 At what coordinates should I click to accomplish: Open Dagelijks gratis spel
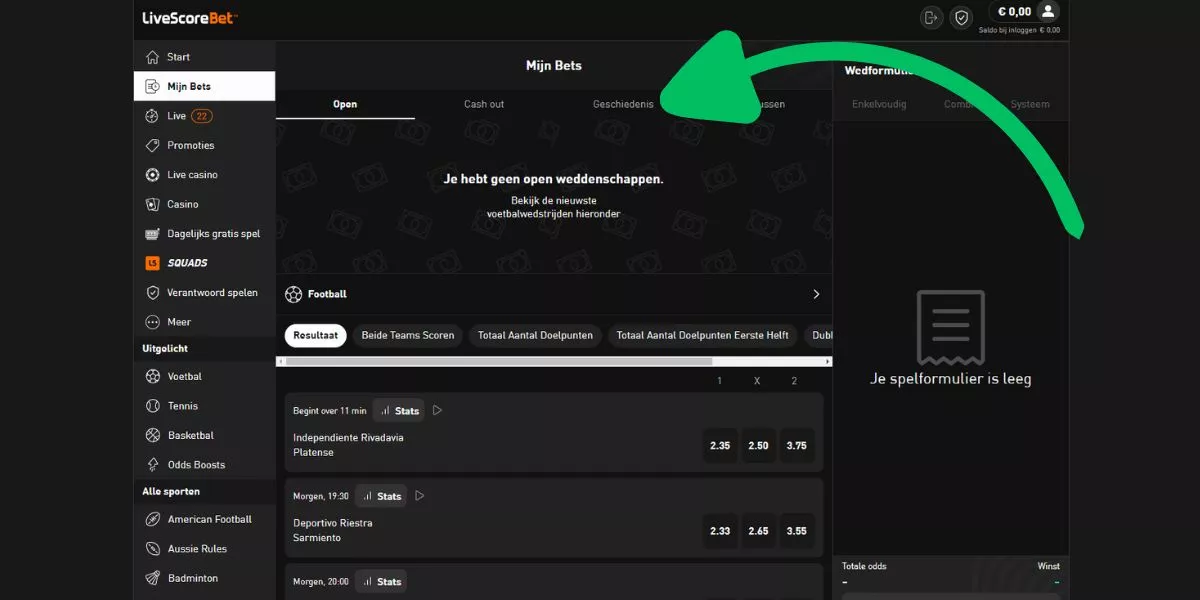(204, 234)
